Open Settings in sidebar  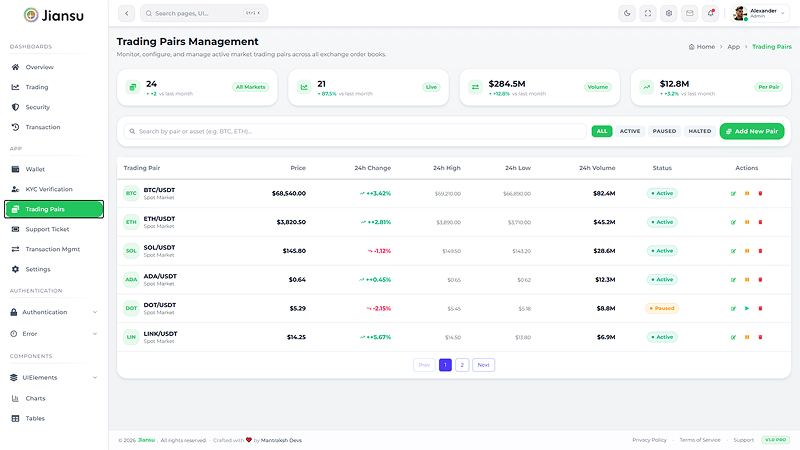[54, 269]
